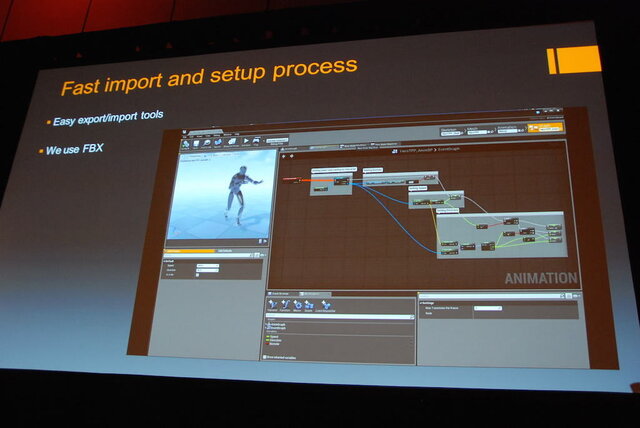Viewport: 640px width, 428px height.
Task: Click the Save toolbar icon
Action: click(196, 143)
